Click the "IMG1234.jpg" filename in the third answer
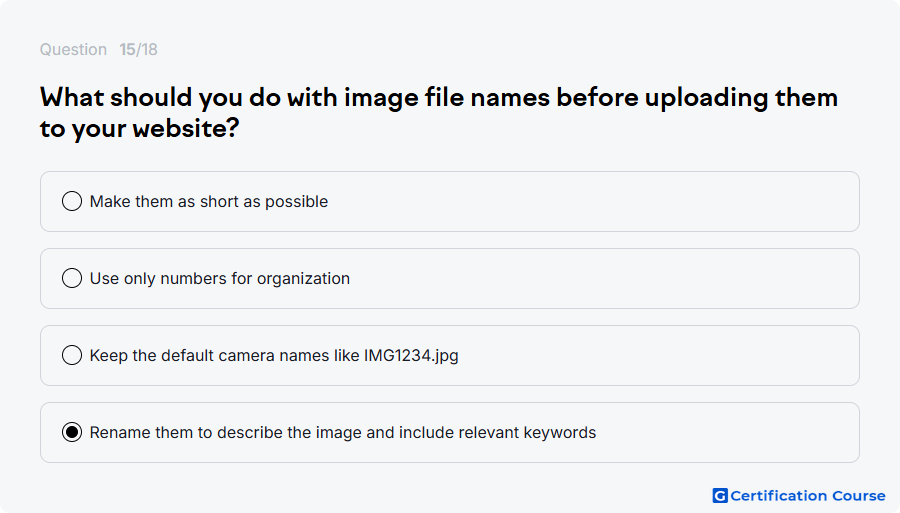Screen dimensions: 900x513 coord(411,356)
